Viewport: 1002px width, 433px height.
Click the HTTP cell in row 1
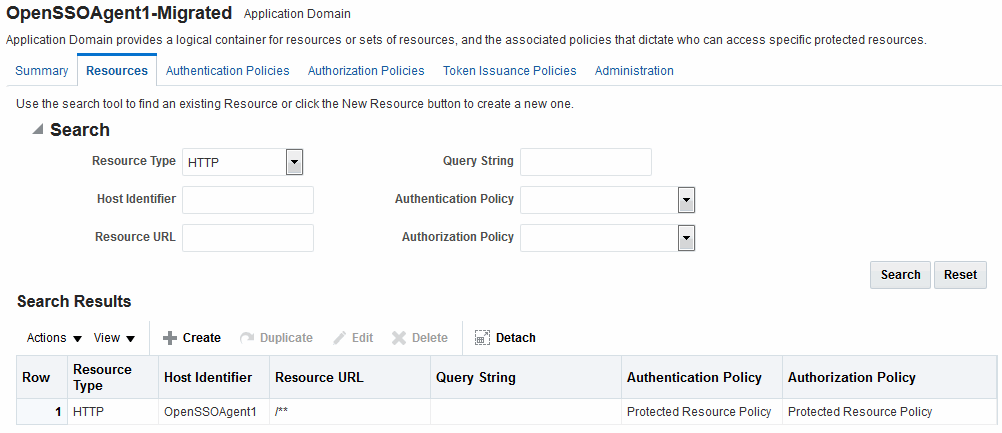tap(113, 412)
